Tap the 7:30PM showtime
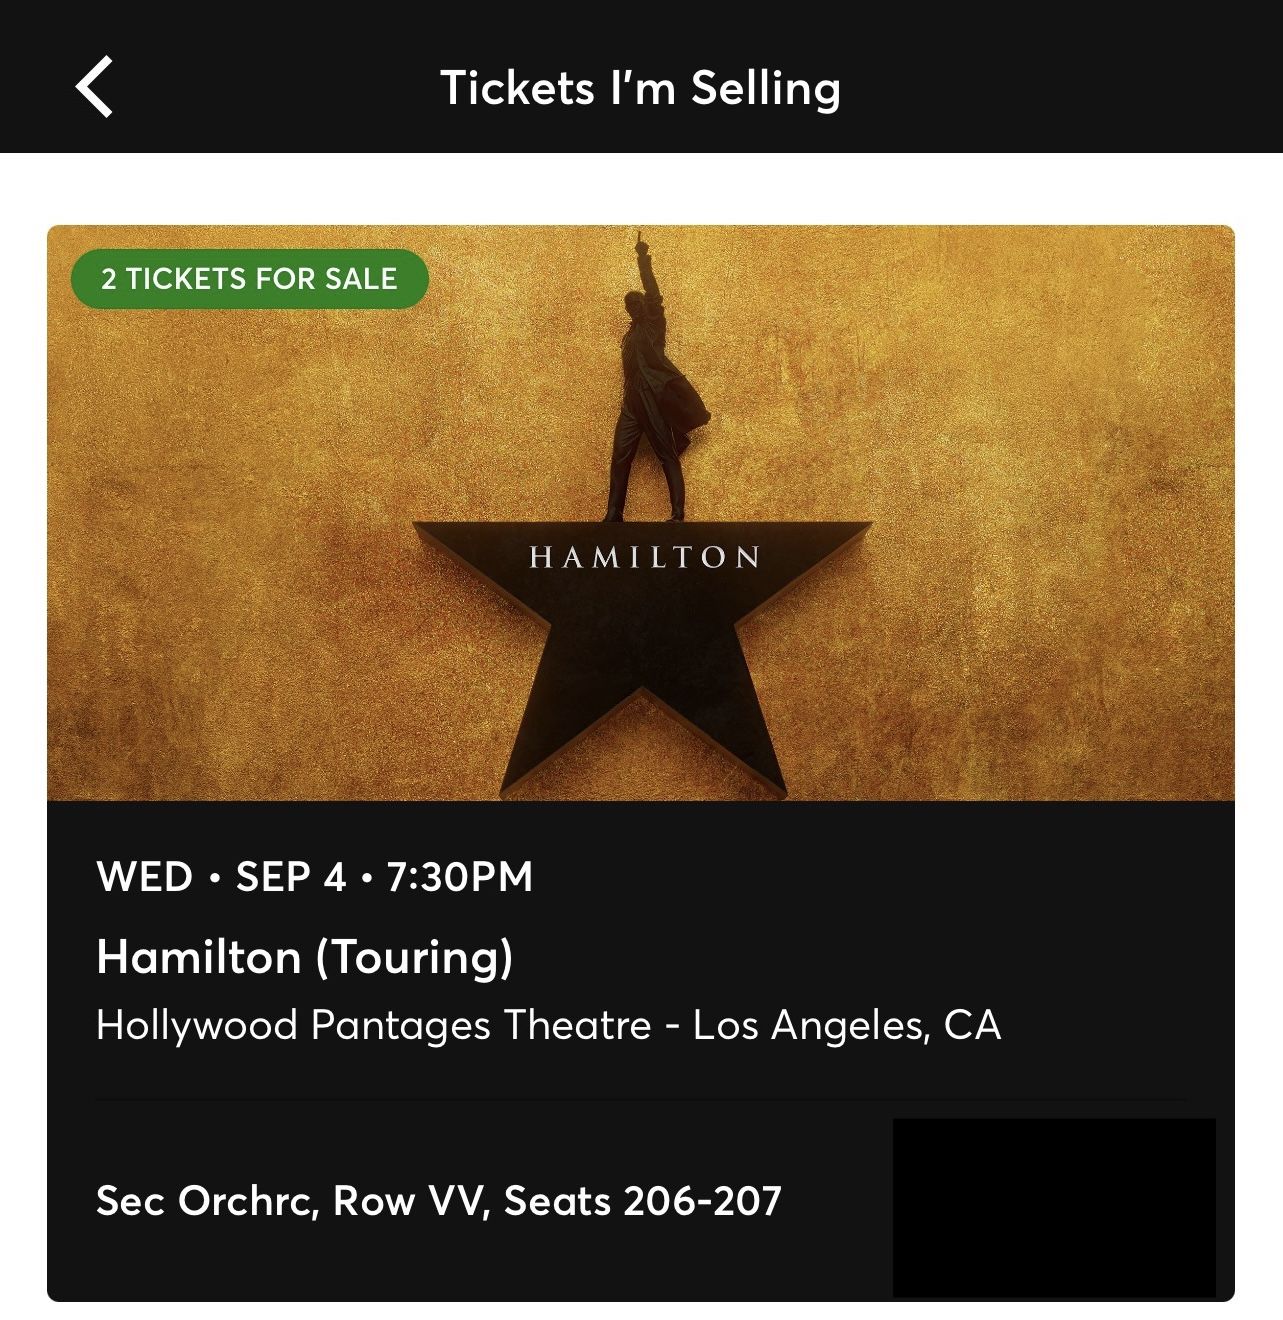This screenshot has height=1320, width=1283. pyautogui.click(x=459, y=877)
